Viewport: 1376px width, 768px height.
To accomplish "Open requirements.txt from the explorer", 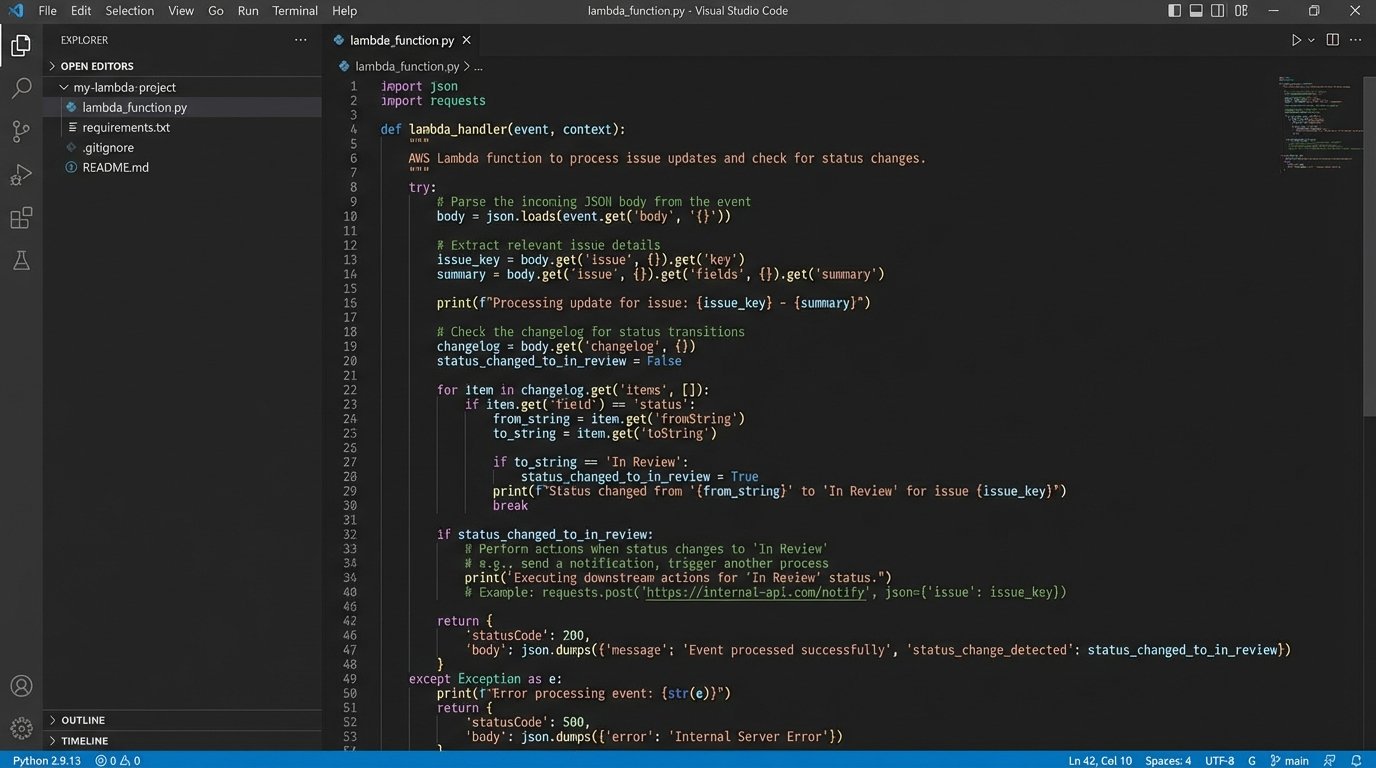I will click(x=127, y=127).
